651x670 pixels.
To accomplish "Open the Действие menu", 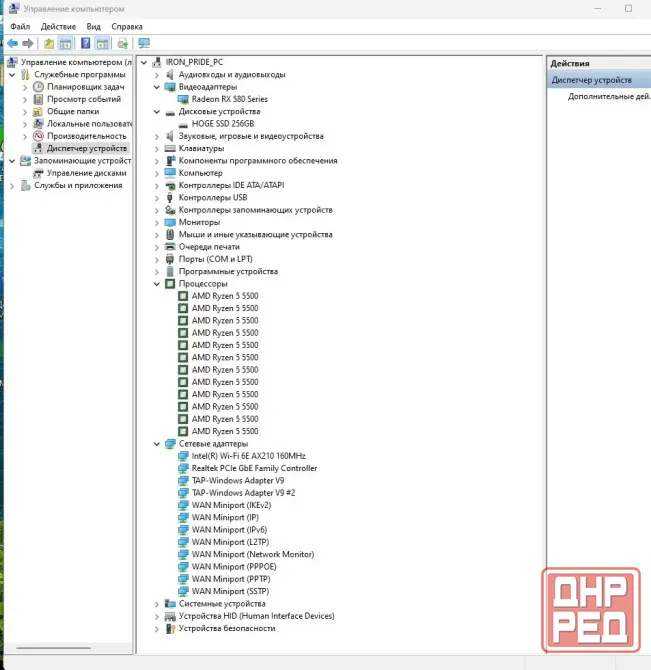I will point(58,26).
